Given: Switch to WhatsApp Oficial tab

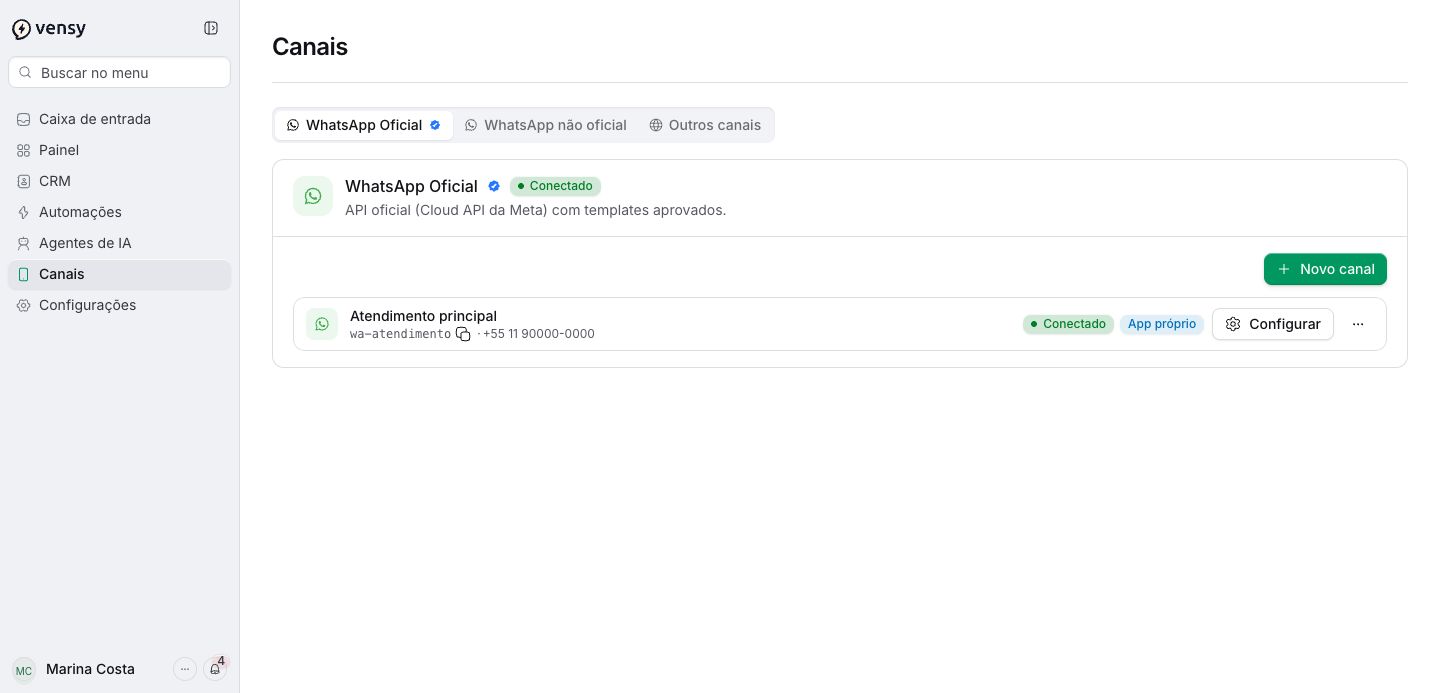Looking at the screenshot, I should (364, 125).
